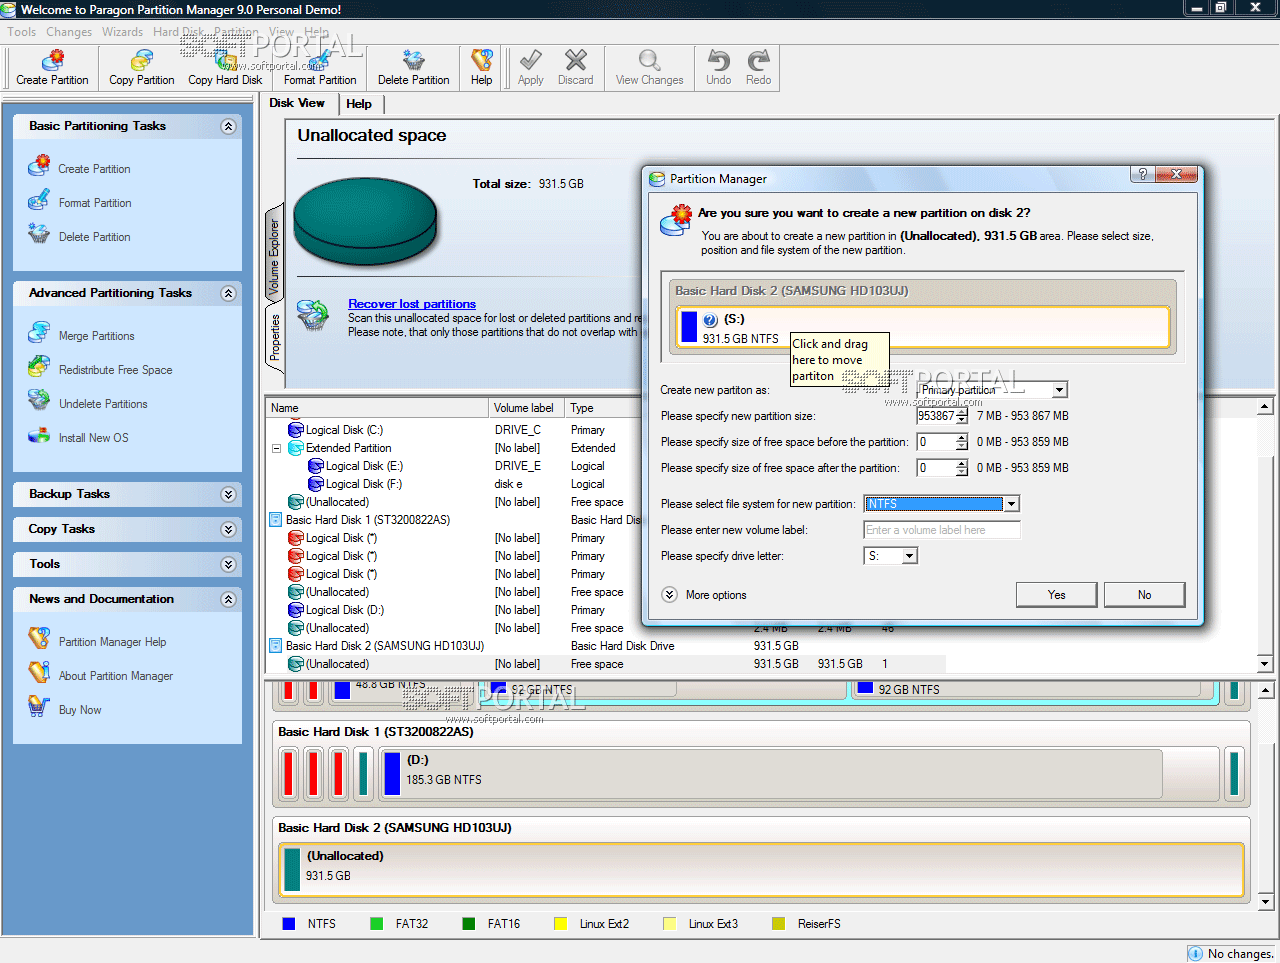Open Partition Manager Help in the sidebar
The height and width of the screenshot is (963, 1280).
112,642
